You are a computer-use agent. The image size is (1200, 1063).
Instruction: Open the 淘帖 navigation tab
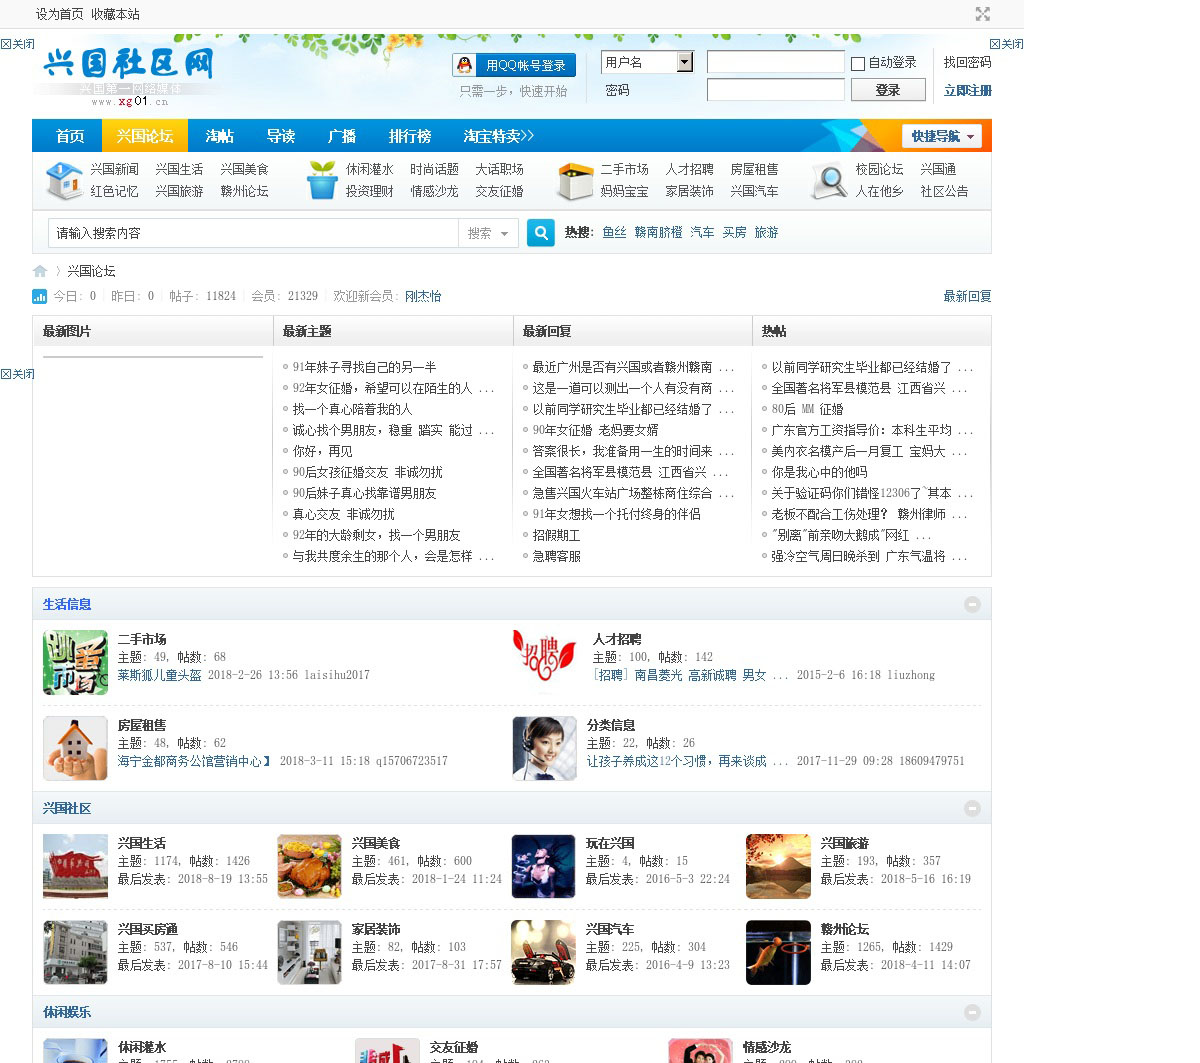click(219, 136)
